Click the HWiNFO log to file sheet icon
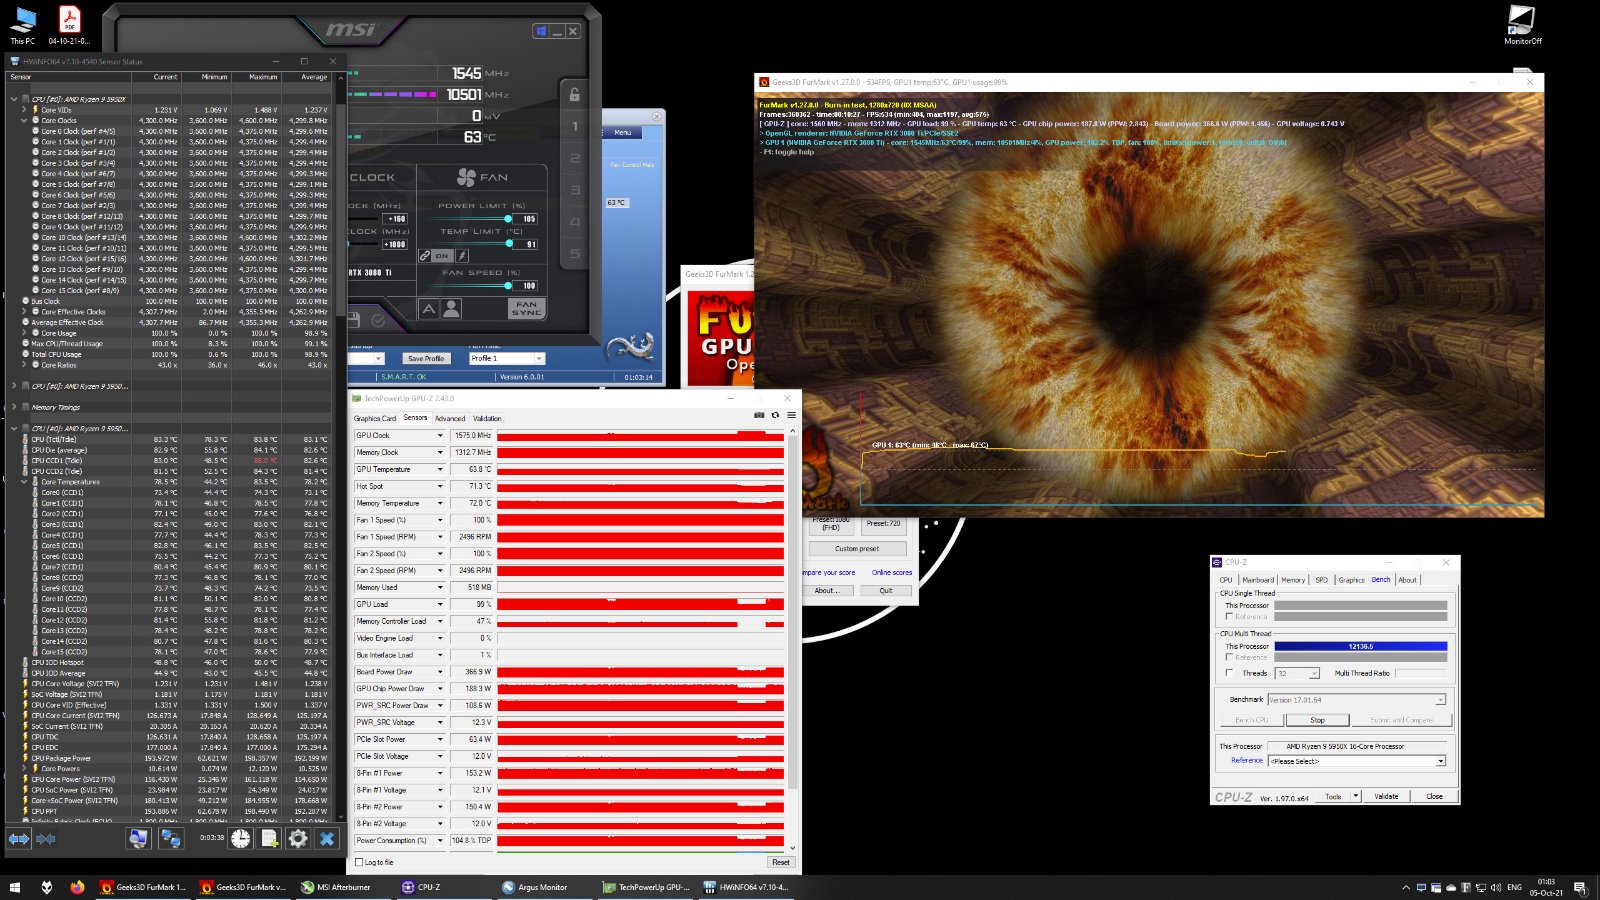Screen dimensions: 1600x900 click(270, 839)
